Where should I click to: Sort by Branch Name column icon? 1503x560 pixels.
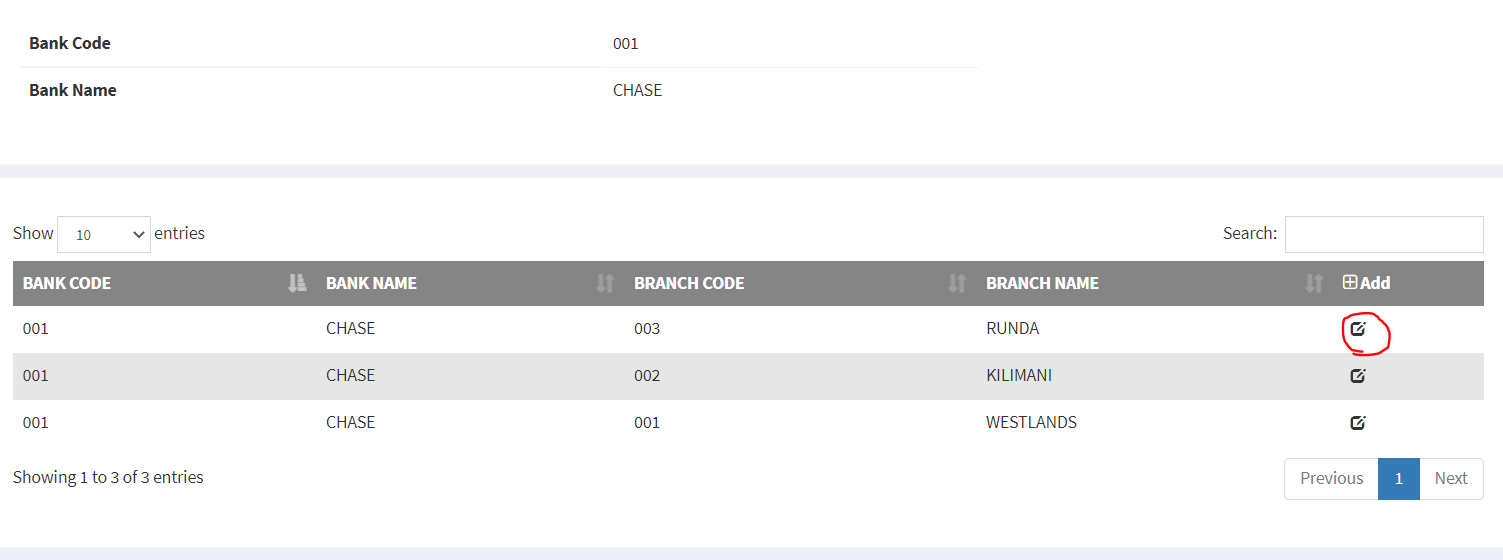pos(1313,284)
